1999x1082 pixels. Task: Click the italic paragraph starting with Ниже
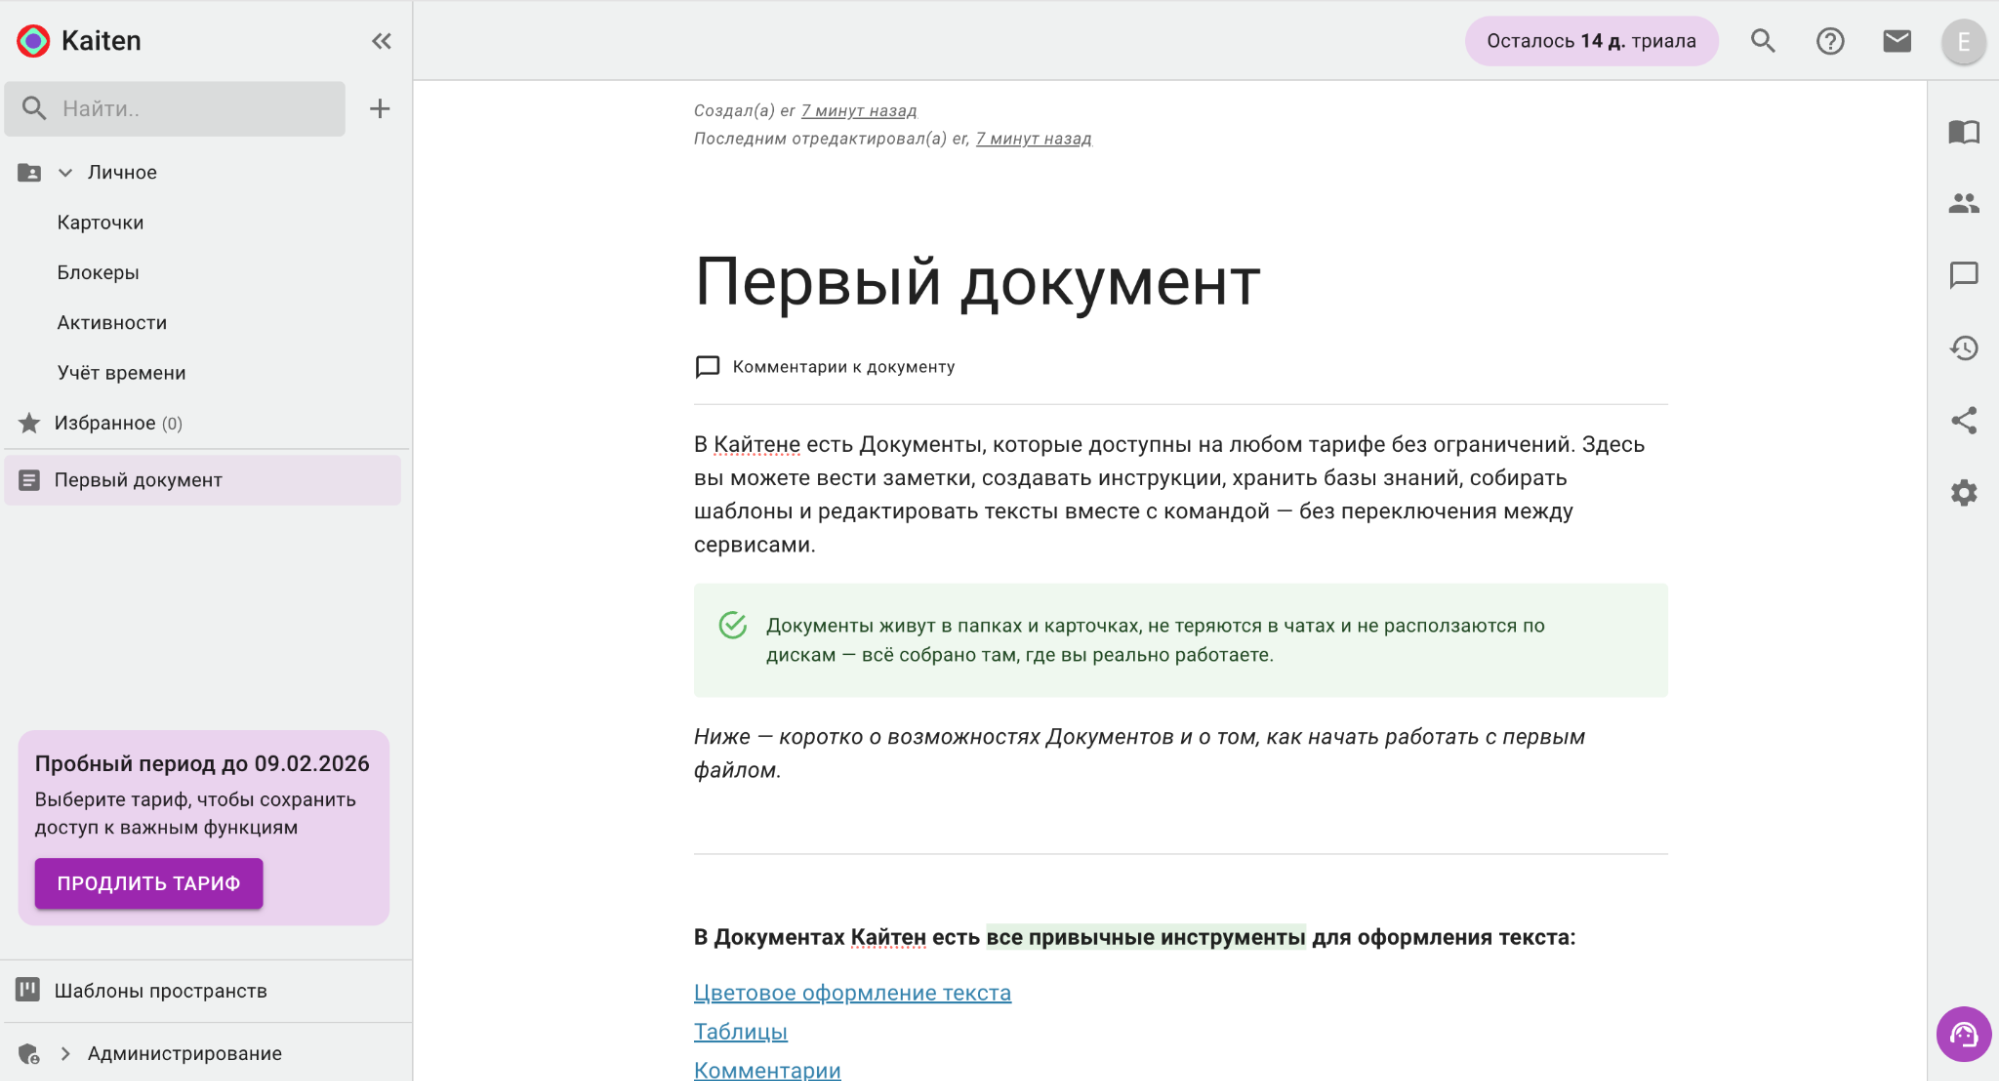pyautogui.click(x=1140, y=754)
